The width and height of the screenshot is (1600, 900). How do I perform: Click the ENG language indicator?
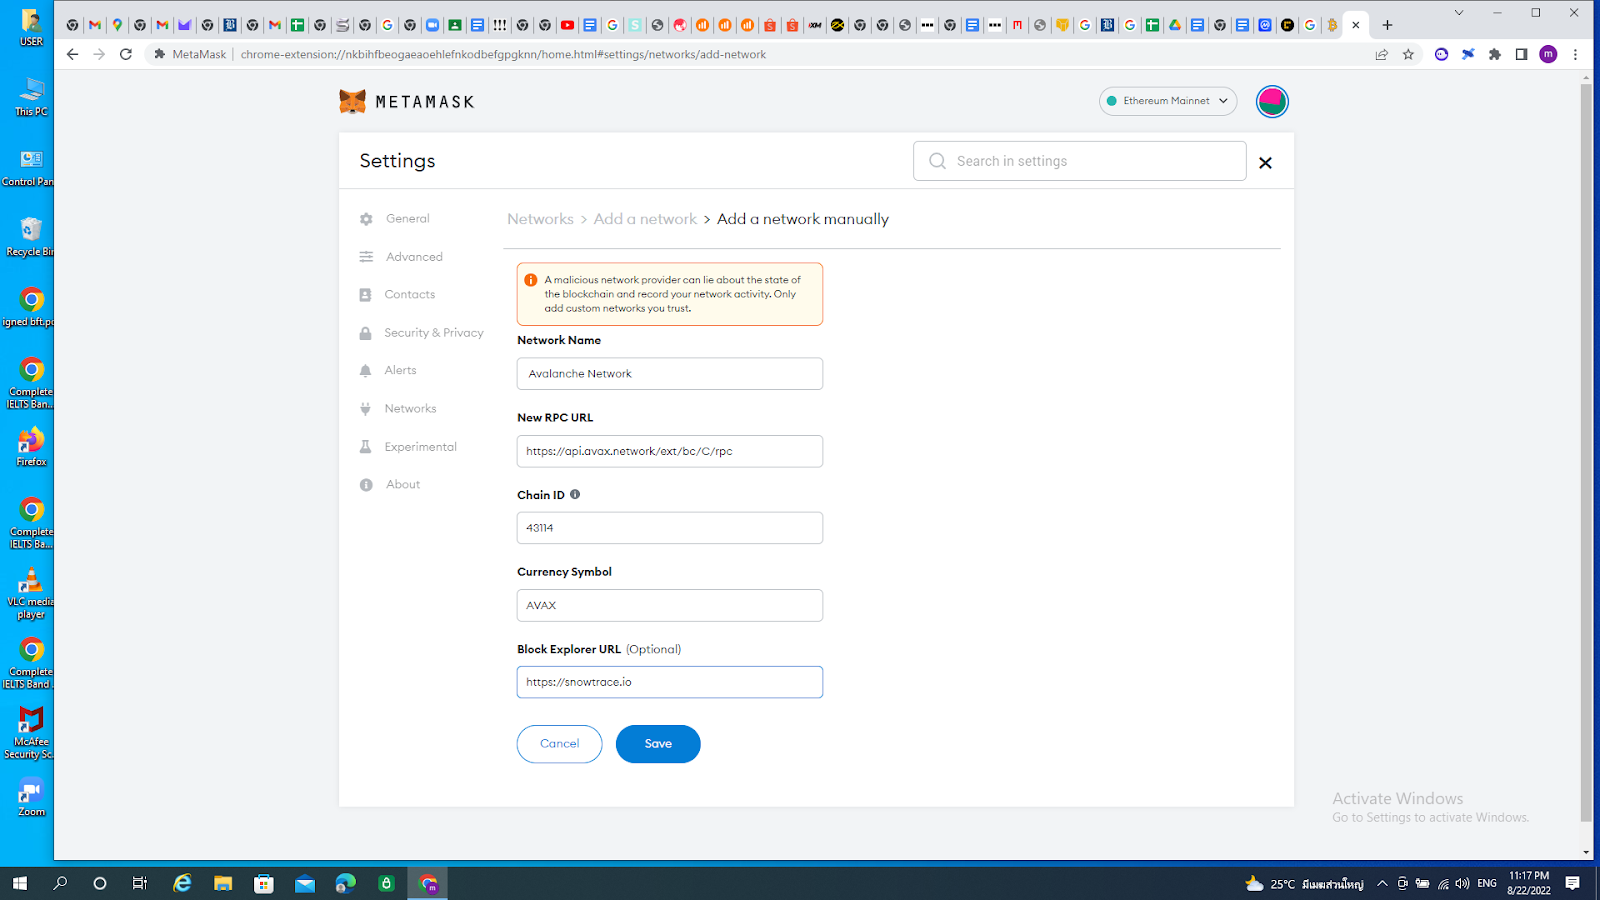click(x=1487, y=883)
